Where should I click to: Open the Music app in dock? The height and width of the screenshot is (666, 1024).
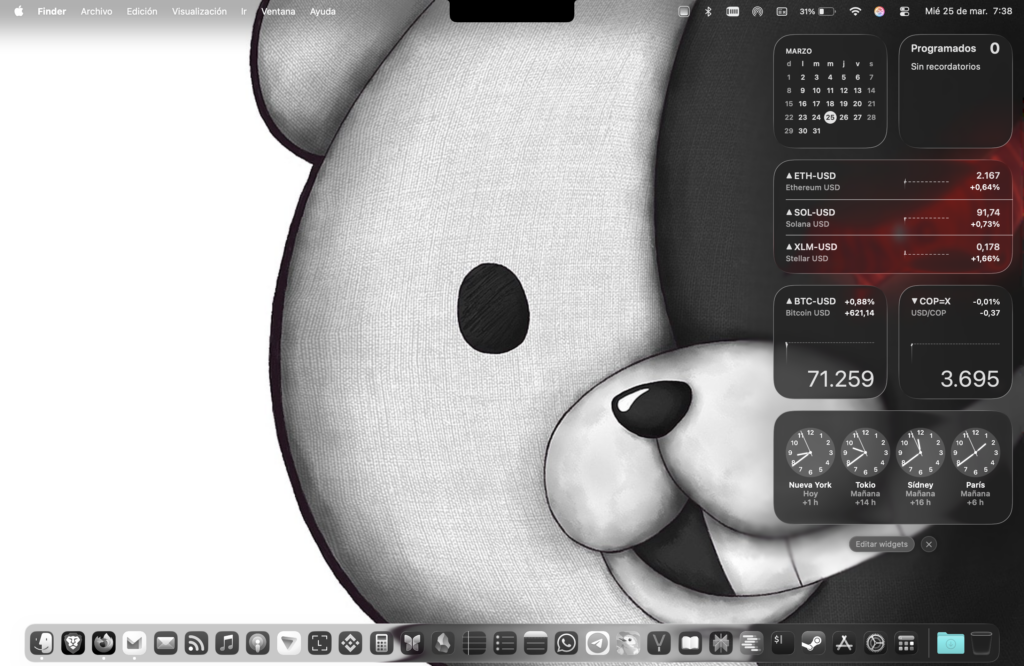pos(227,643)
